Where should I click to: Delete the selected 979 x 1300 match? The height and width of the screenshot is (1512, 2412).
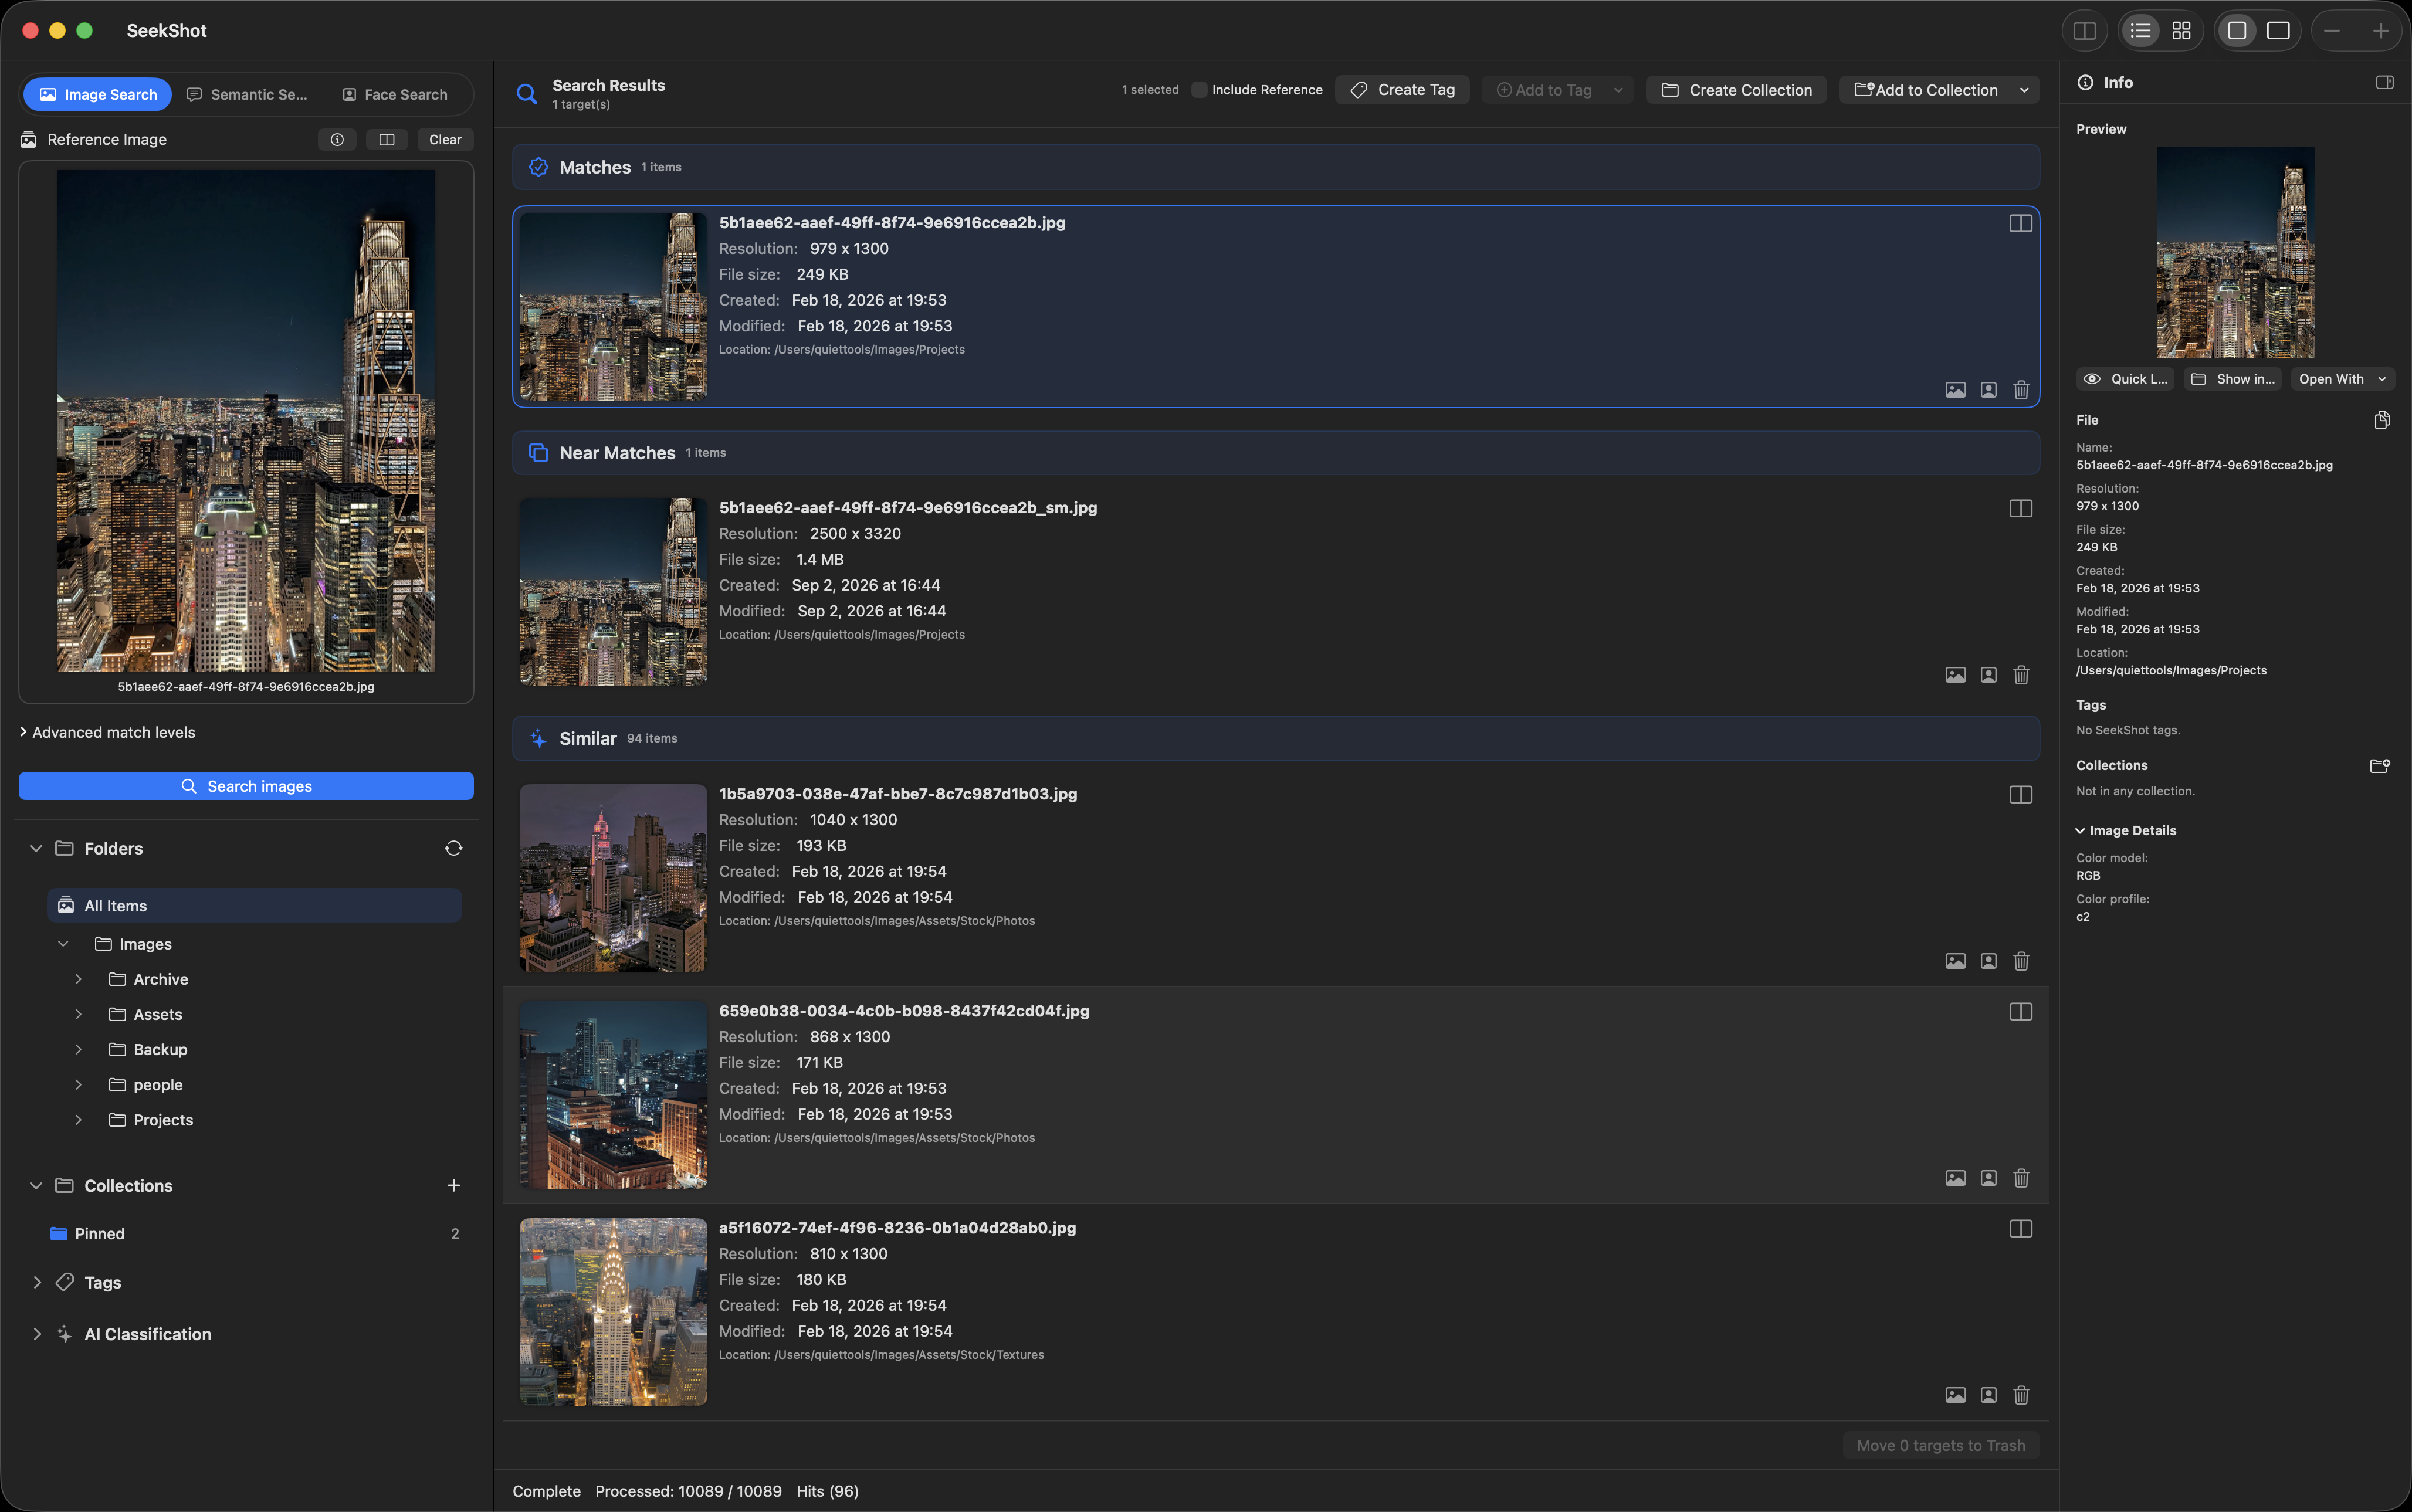point(2021,390)
